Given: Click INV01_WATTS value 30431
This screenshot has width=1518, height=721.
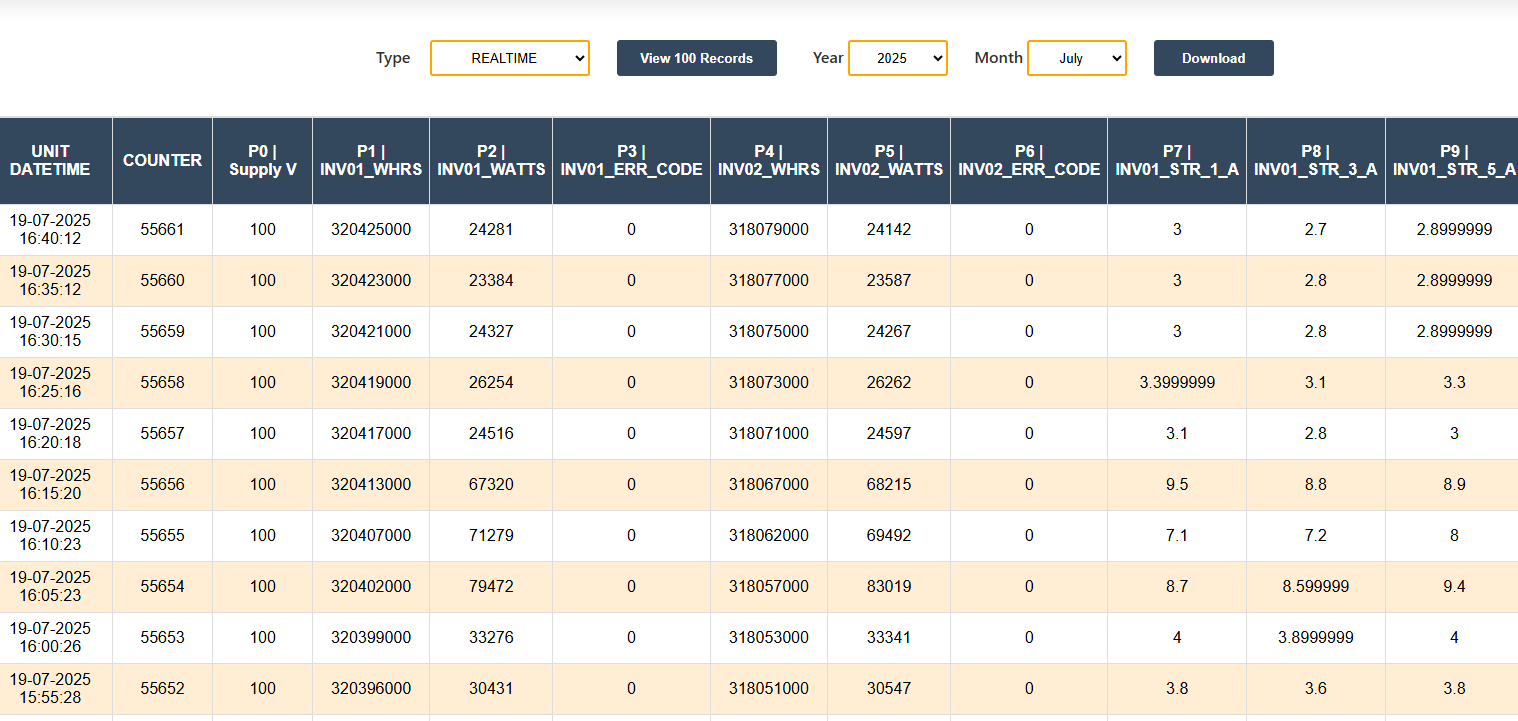Looking at the screenshot, I should [x=491, y=689].
